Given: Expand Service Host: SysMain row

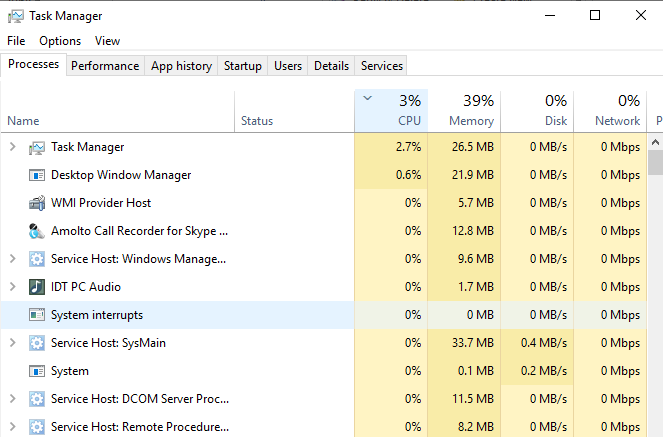Looking at the screenshot, I should click(13, 343).
